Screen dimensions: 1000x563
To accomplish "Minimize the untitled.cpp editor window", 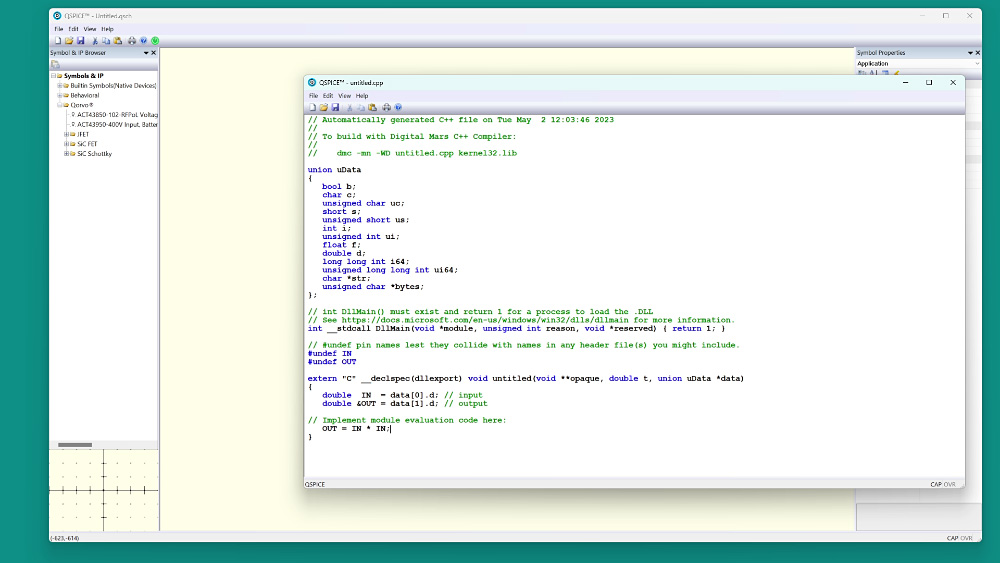I will (x=906, y=83).
